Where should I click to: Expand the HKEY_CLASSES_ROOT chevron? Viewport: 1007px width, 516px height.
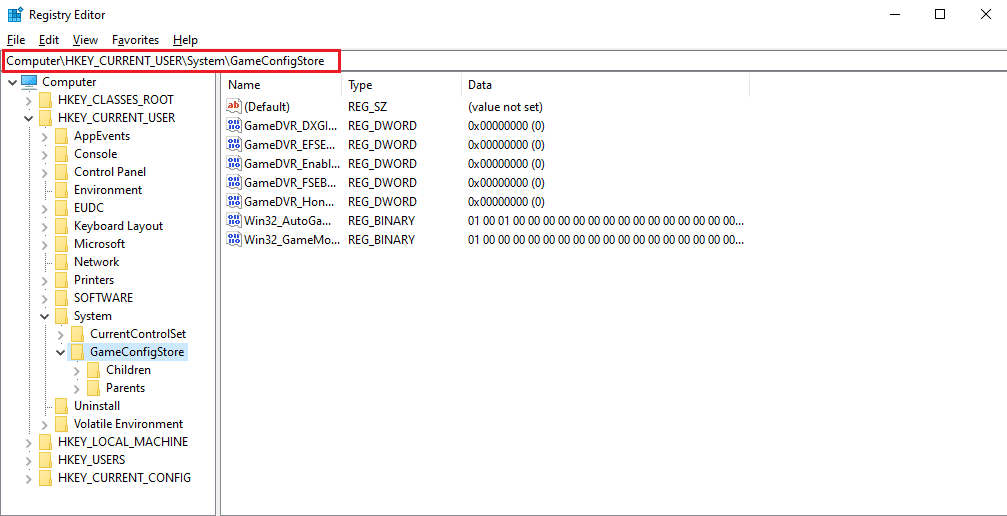pyautogui.click(x=28, y=100)
